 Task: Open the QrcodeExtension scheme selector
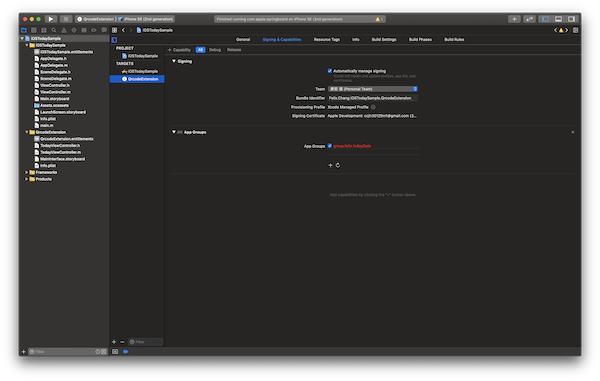[96, 19]
